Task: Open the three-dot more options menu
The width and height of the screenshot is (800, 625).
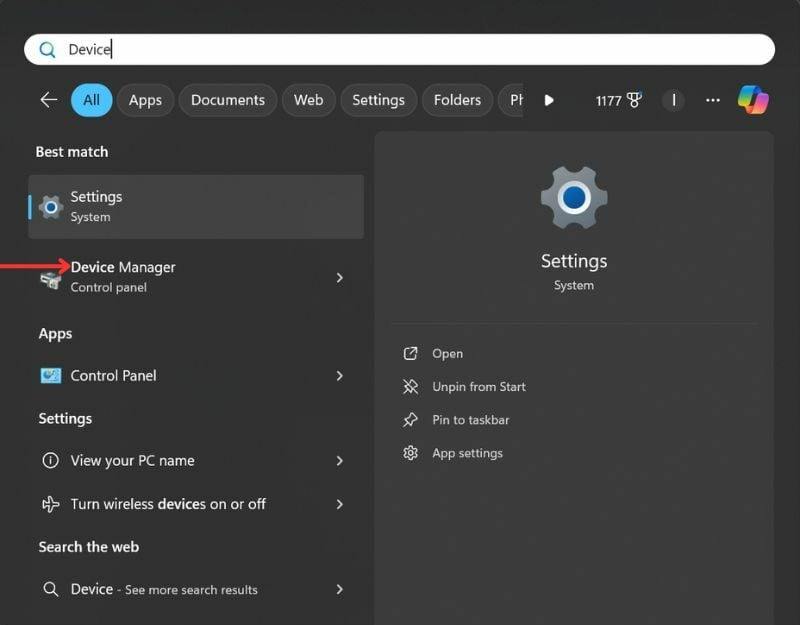Action: (x=713, y=100)
